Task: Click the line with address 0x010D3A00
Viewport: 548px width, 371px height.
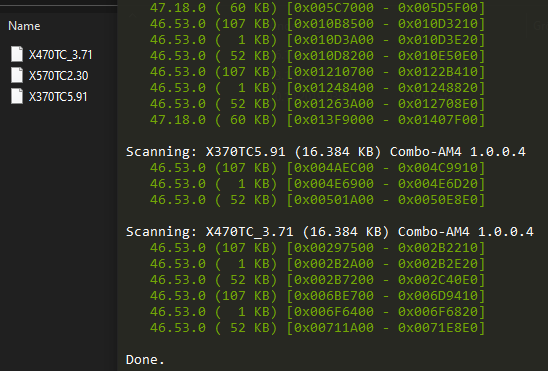Action: 317,40
